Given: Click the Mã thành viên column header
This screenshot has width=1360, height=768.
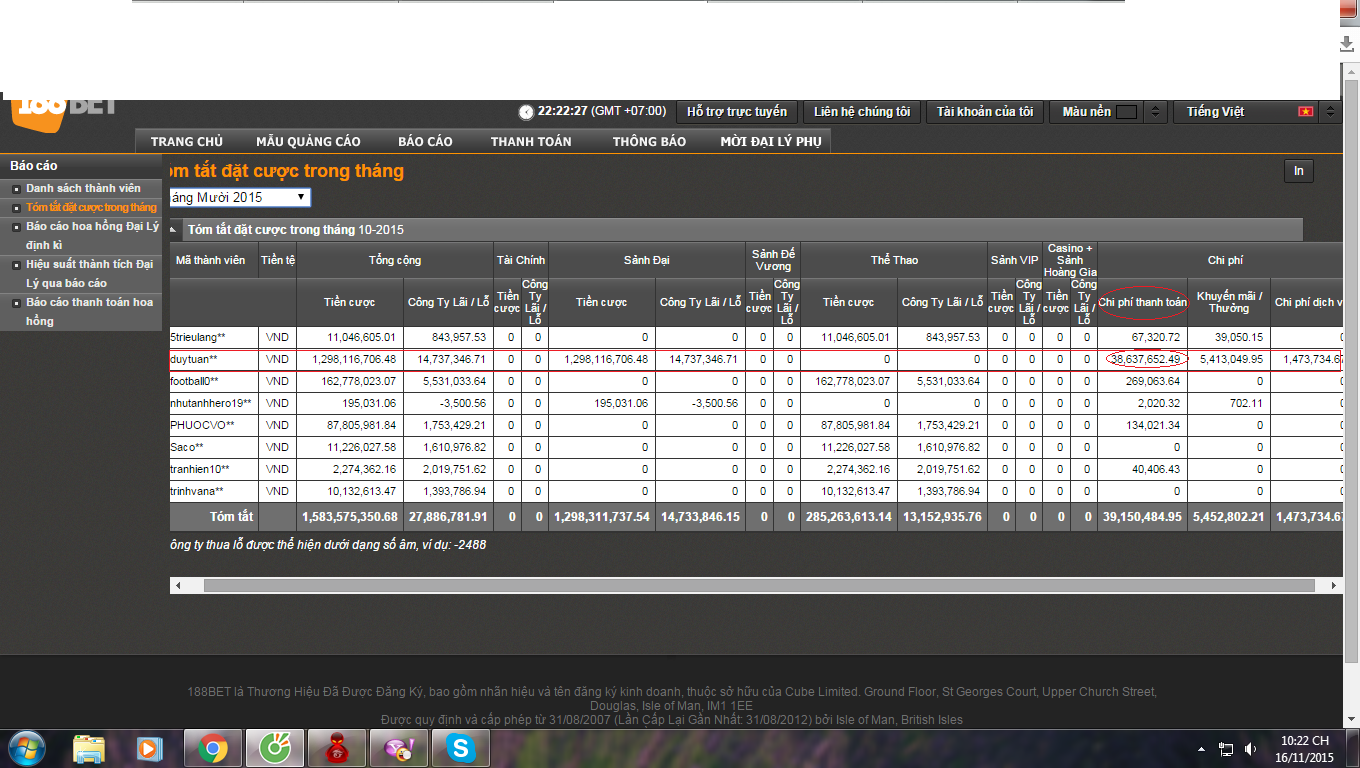Looking at the screenshot, I should point(211,260).
